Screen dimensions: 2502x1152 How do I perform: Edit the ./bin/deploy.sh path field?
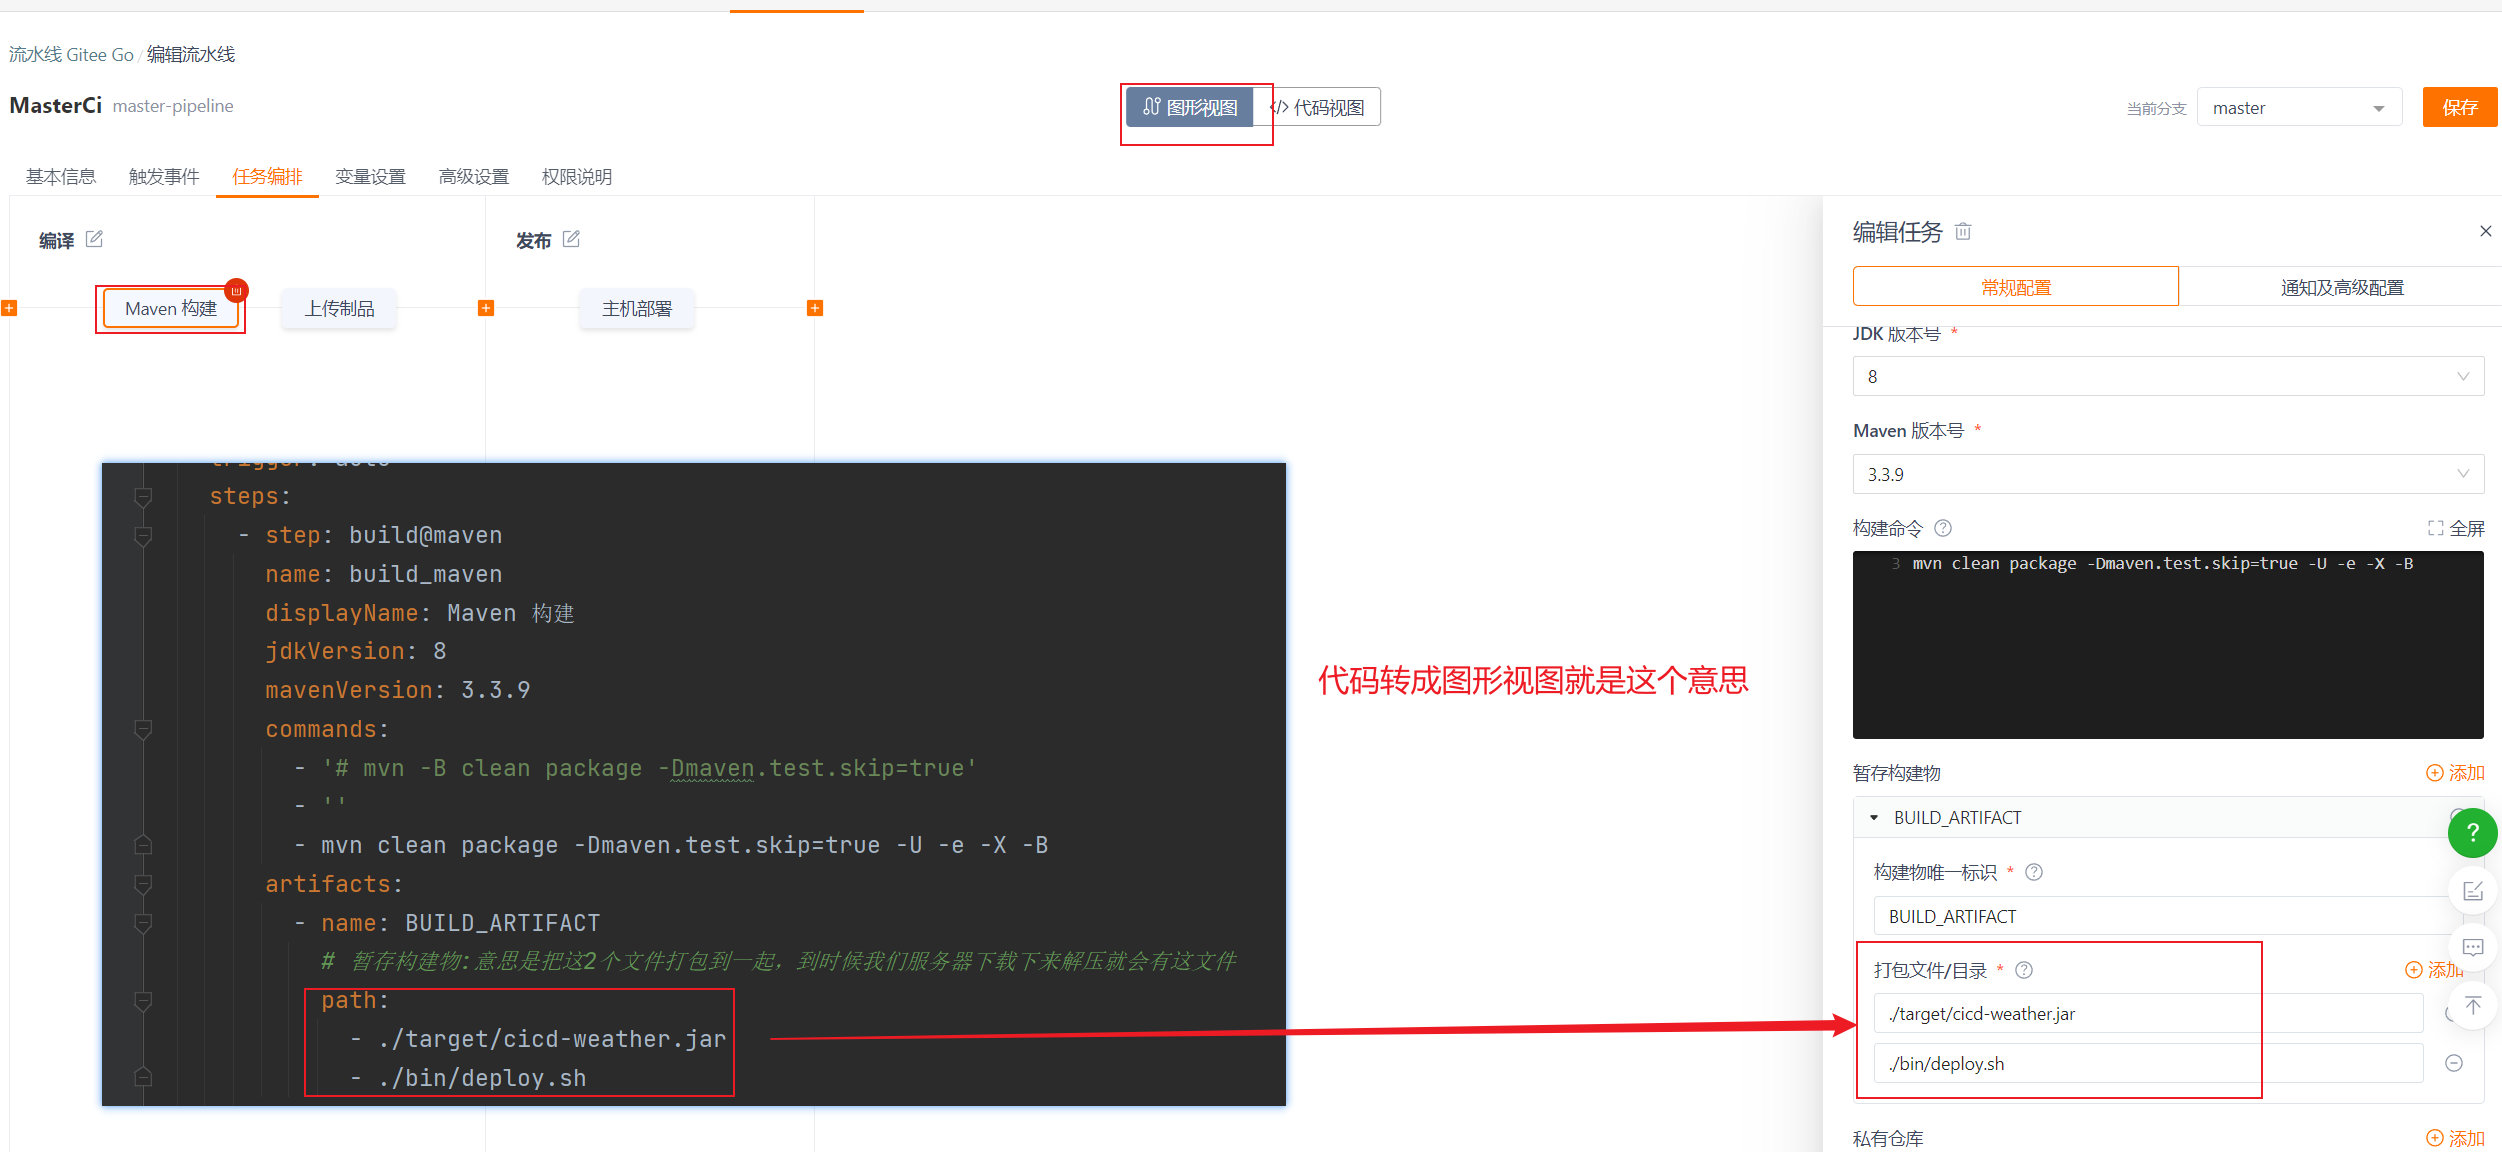coord(2148,1063)
